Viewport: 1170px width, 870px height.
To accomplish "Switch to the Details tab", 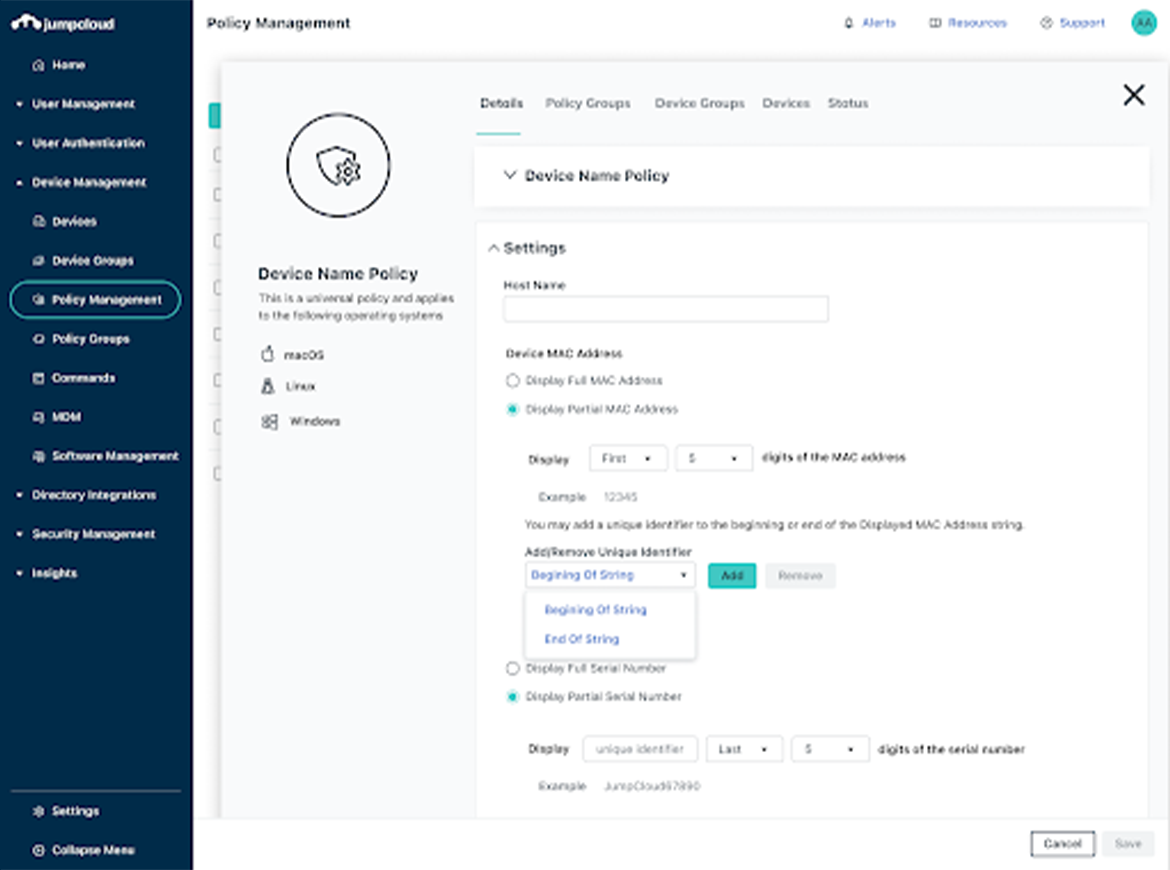I will 501,103.
